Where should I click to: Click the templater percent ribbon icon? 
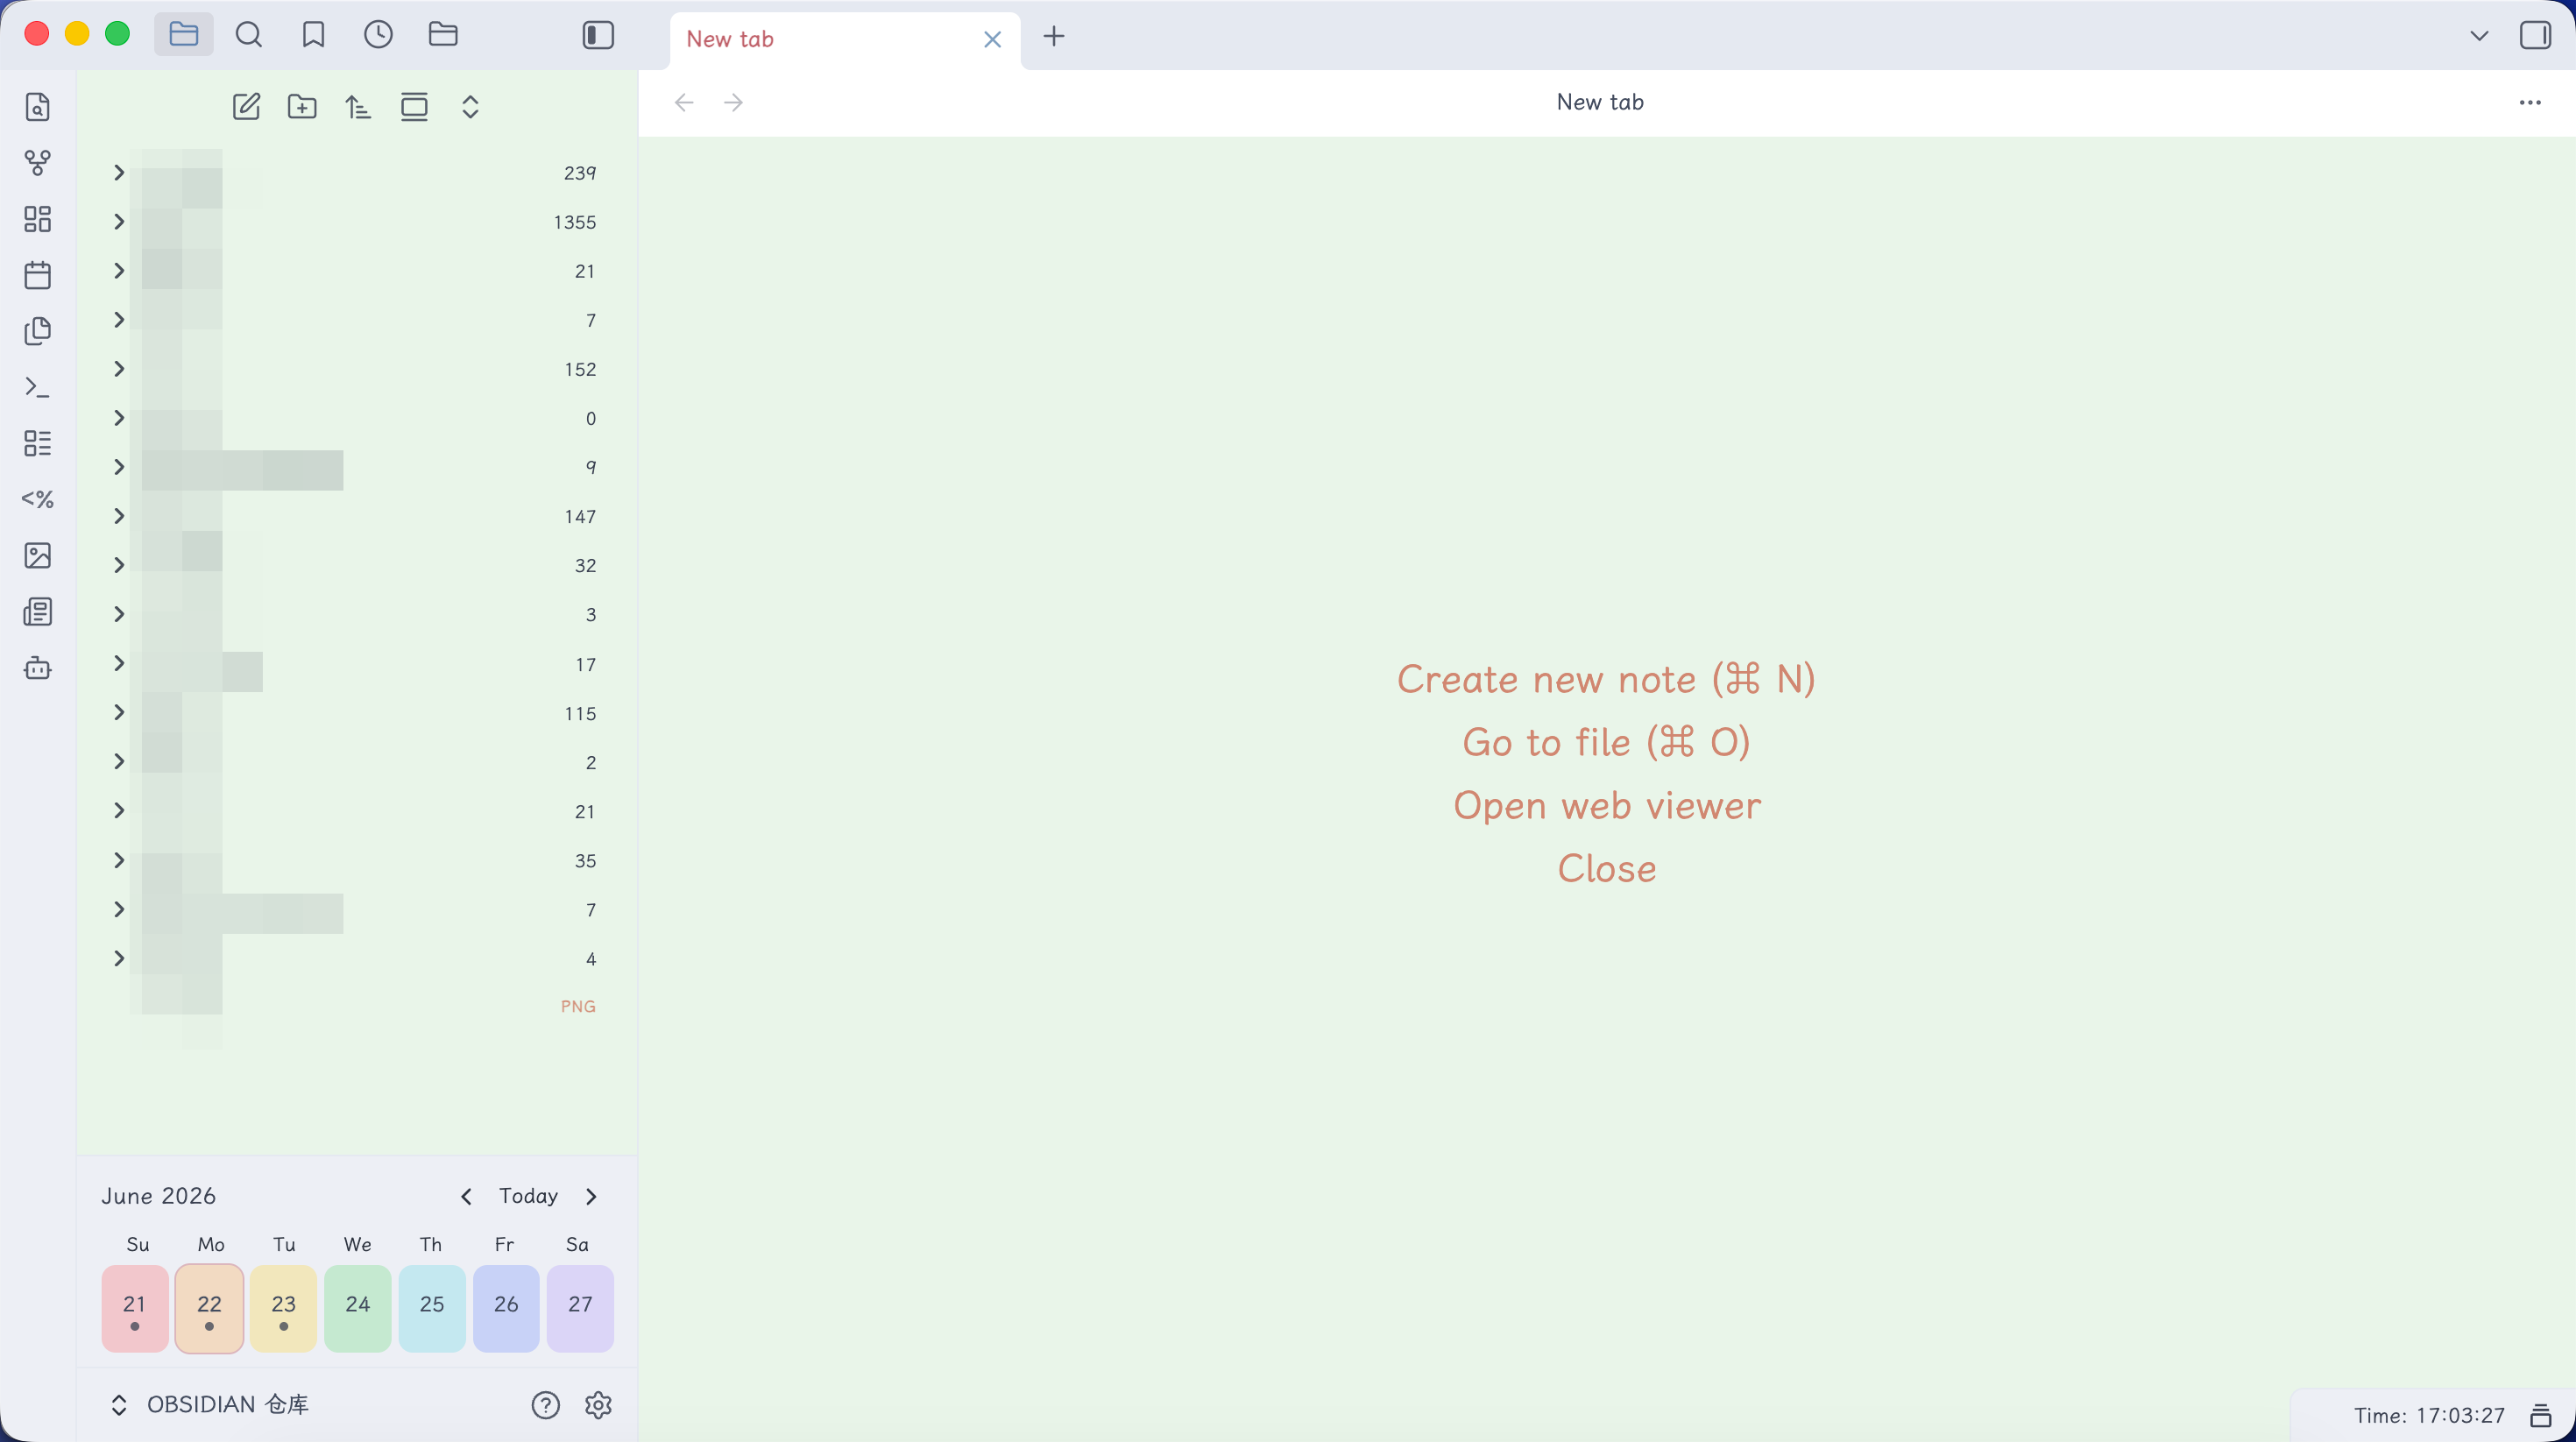pos(38,499)
